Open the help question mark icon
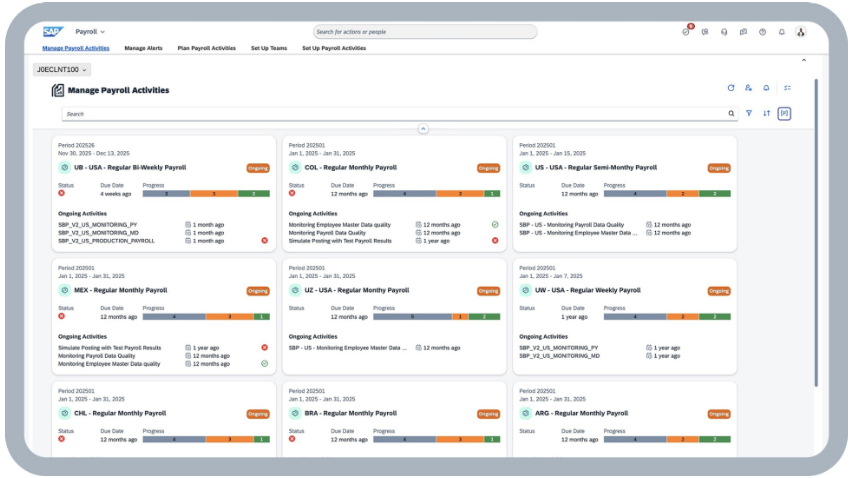This screenshot has height=478, width=852. coord(762,32)
